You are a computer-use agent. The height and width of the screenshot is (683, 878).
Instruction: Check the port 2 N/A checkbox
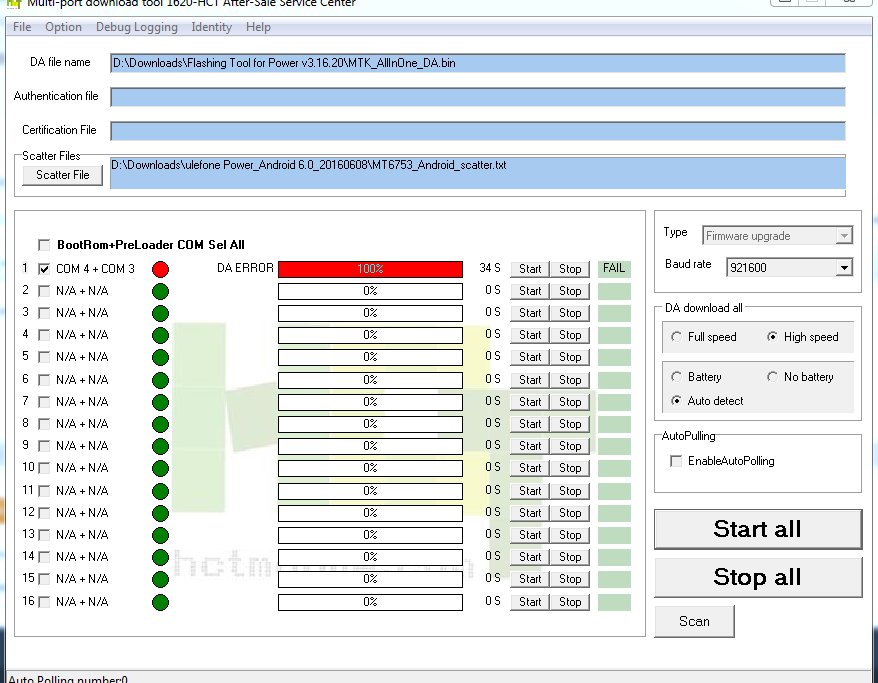click(44, 291)
